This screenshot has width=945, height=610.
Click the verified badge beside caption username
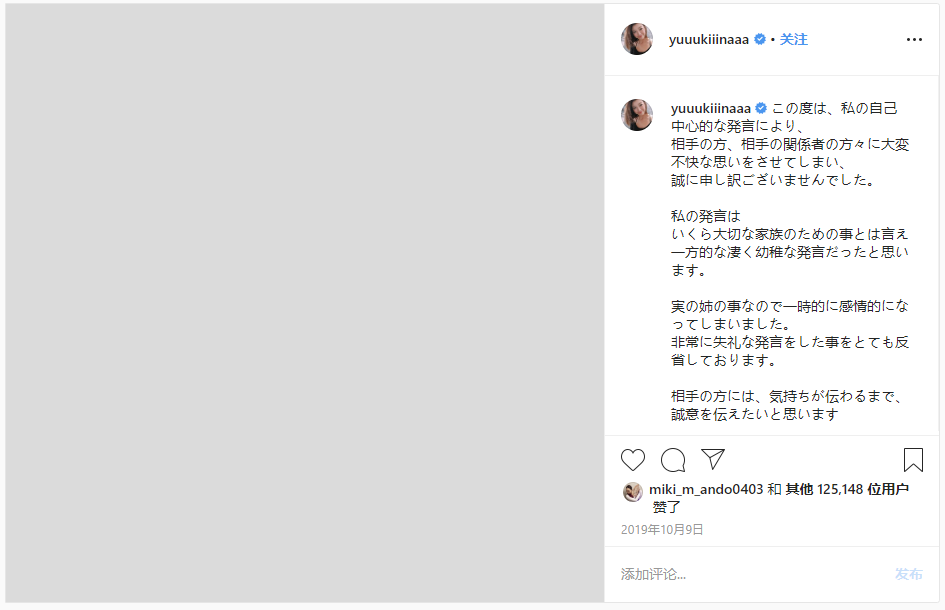pyautogui.click(x=761, y=108)
